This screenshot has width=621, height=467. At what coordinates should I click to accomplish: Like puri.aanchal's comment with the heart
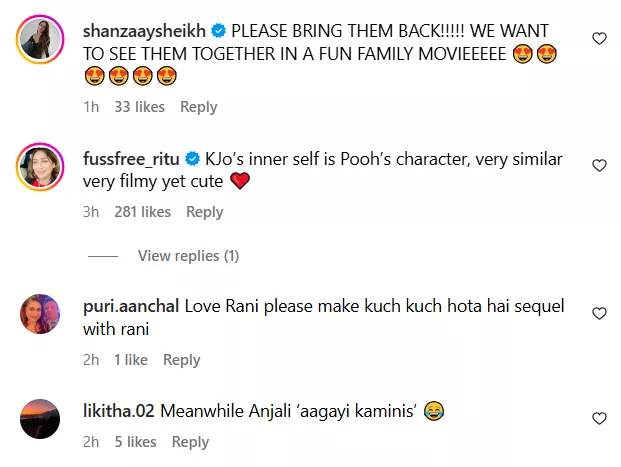[599, 314]
